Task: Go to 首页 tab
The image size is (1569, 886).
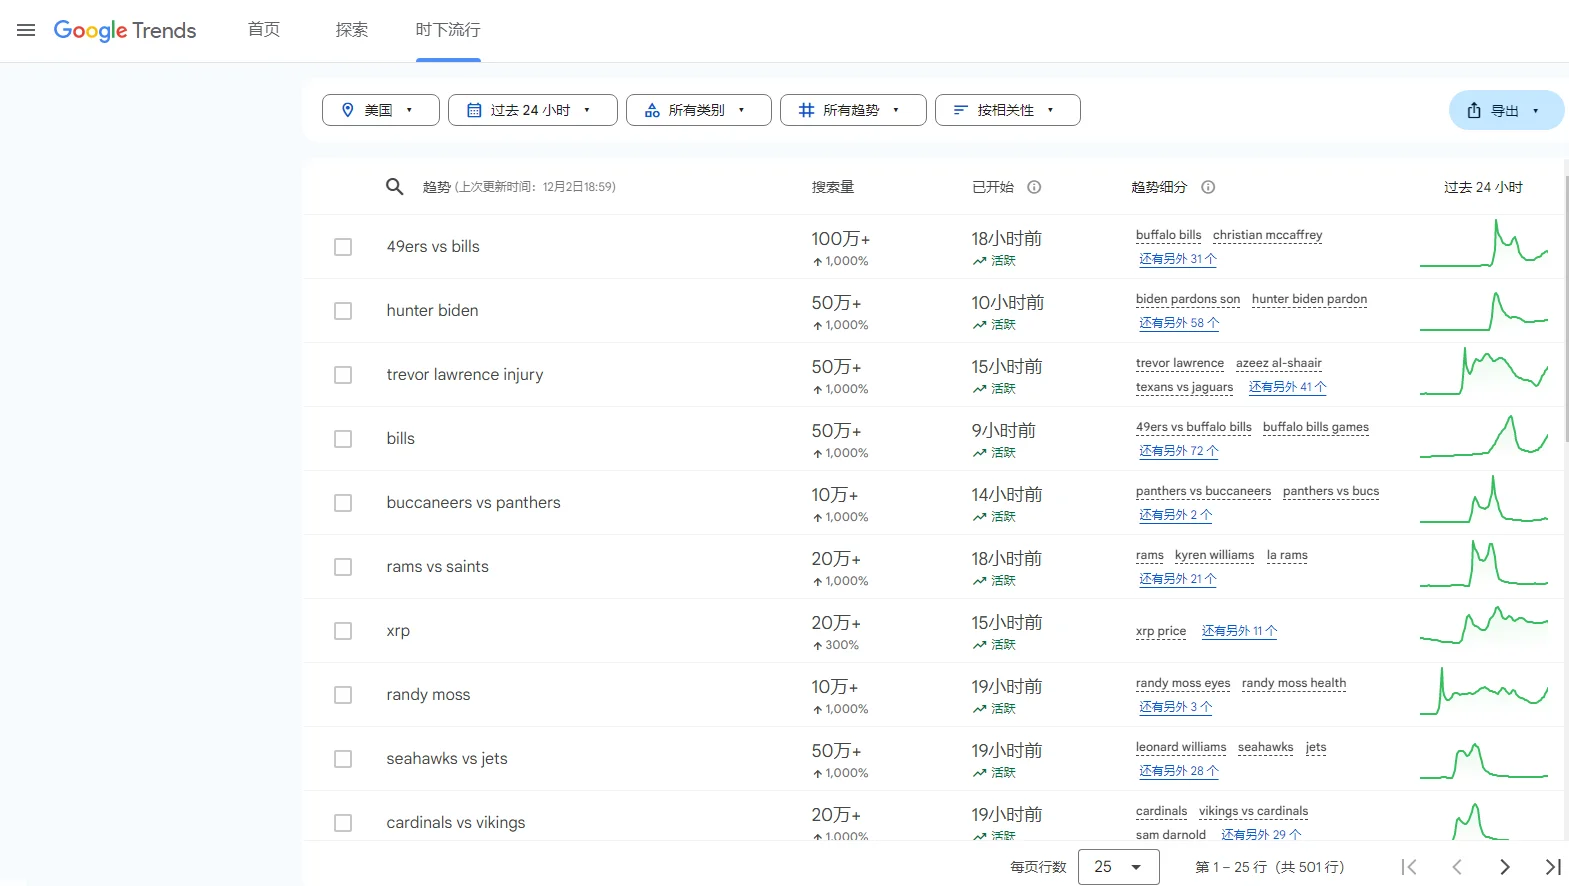Action: coord(264,30)
